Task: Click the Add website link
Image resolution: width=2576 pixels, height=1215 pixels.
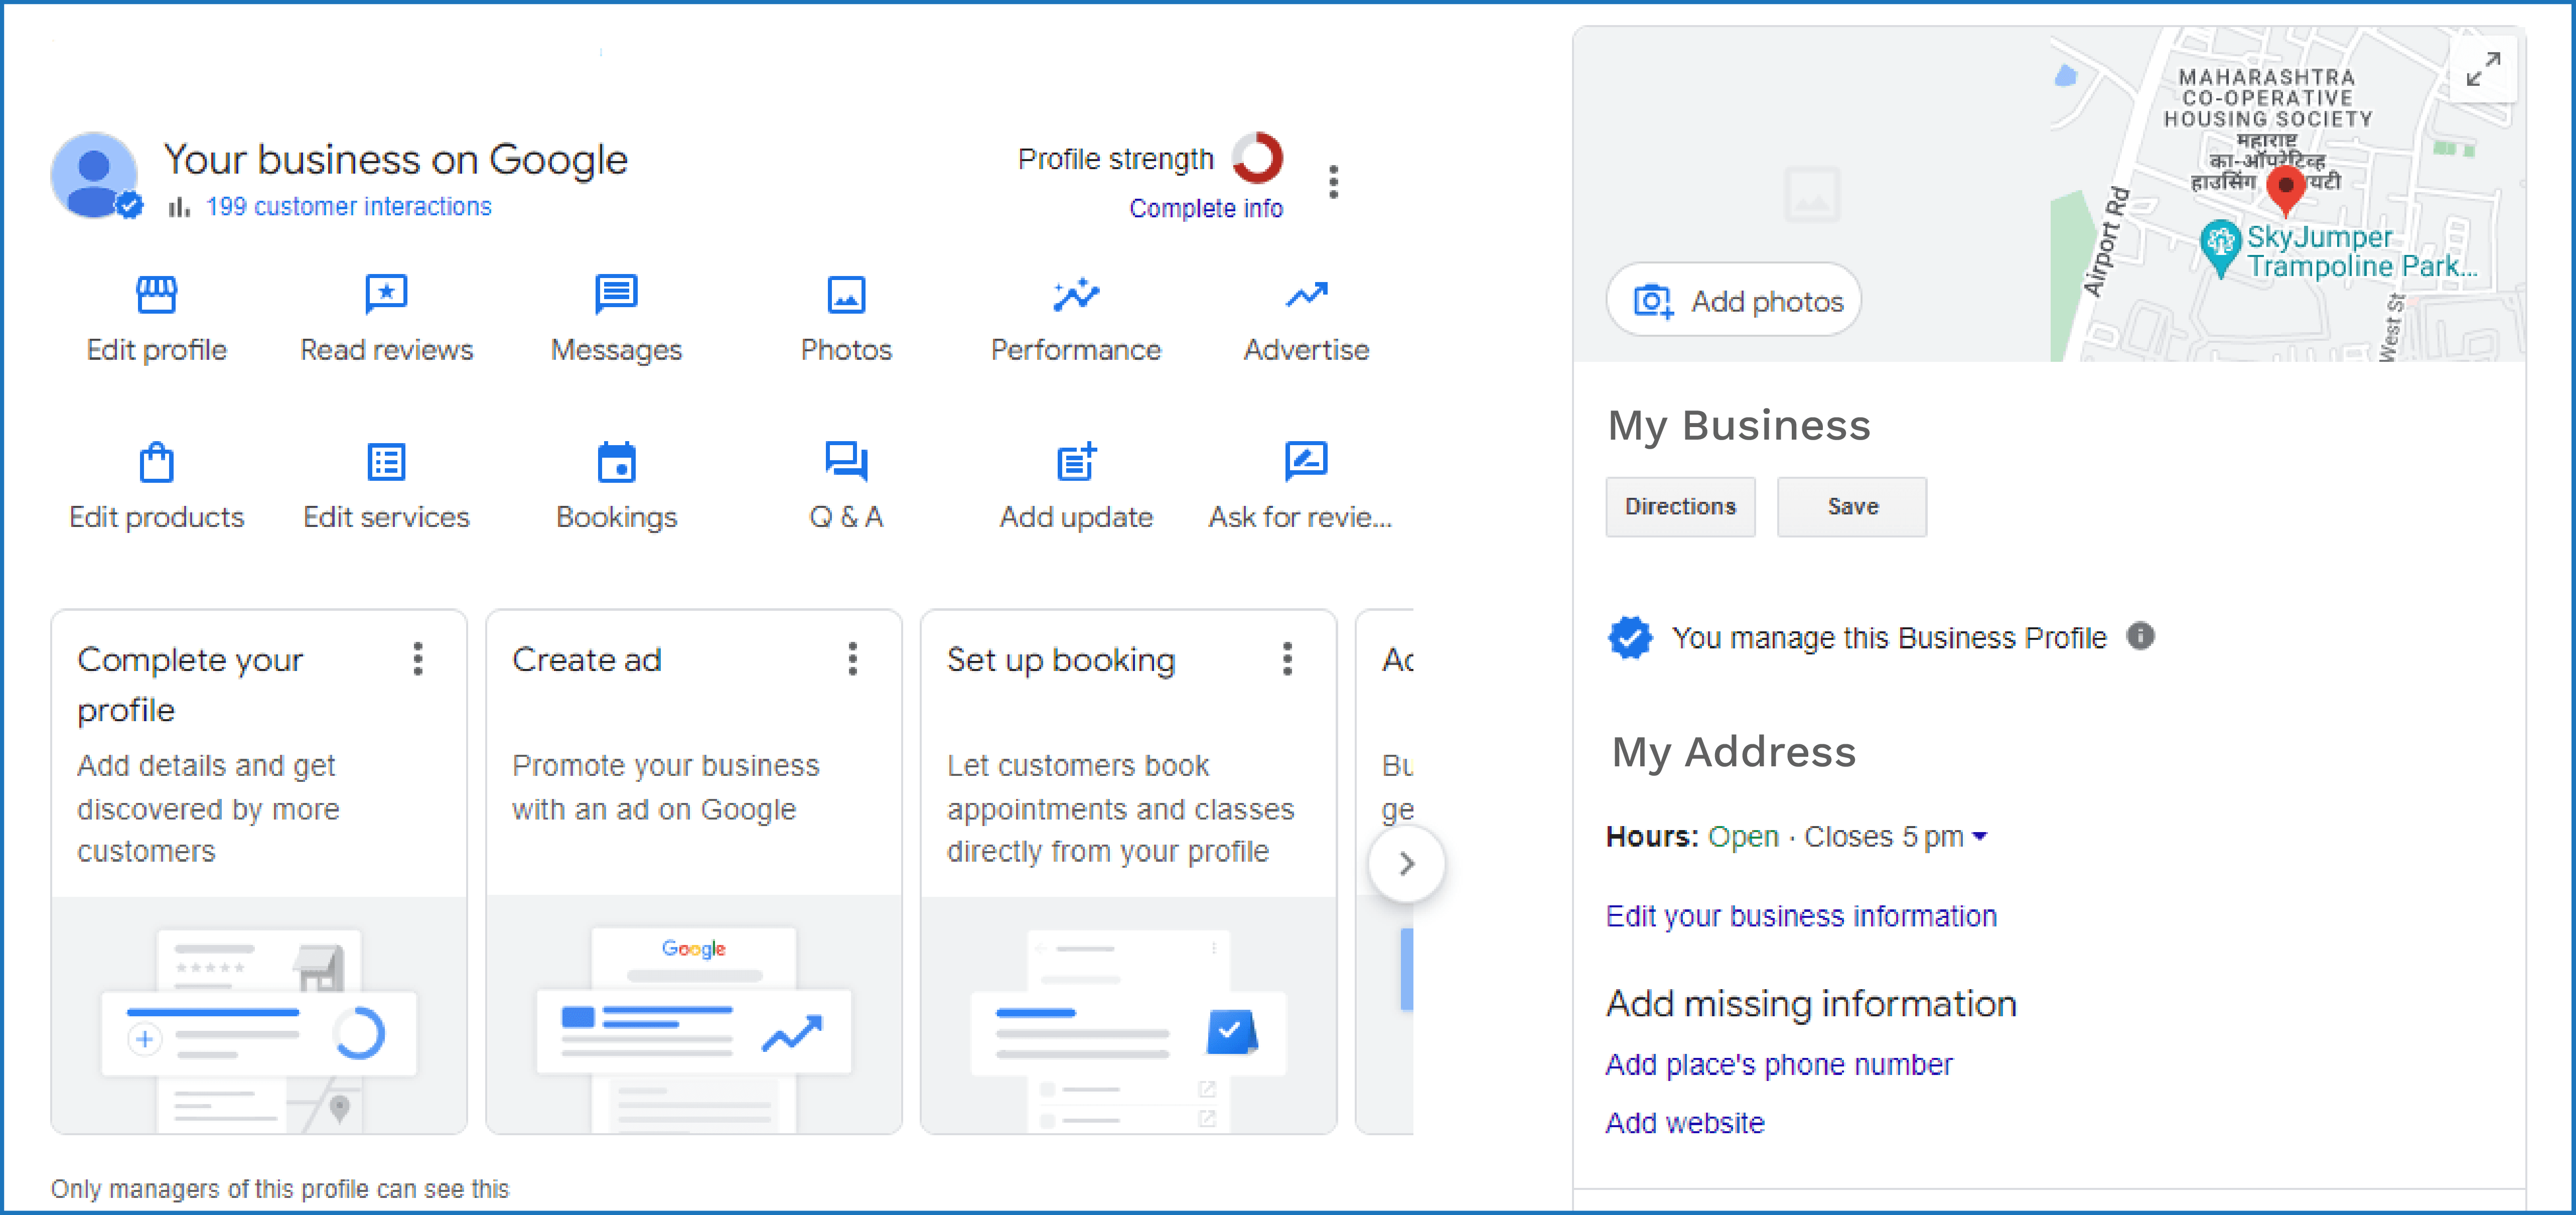Action: coord(1685,1123)
